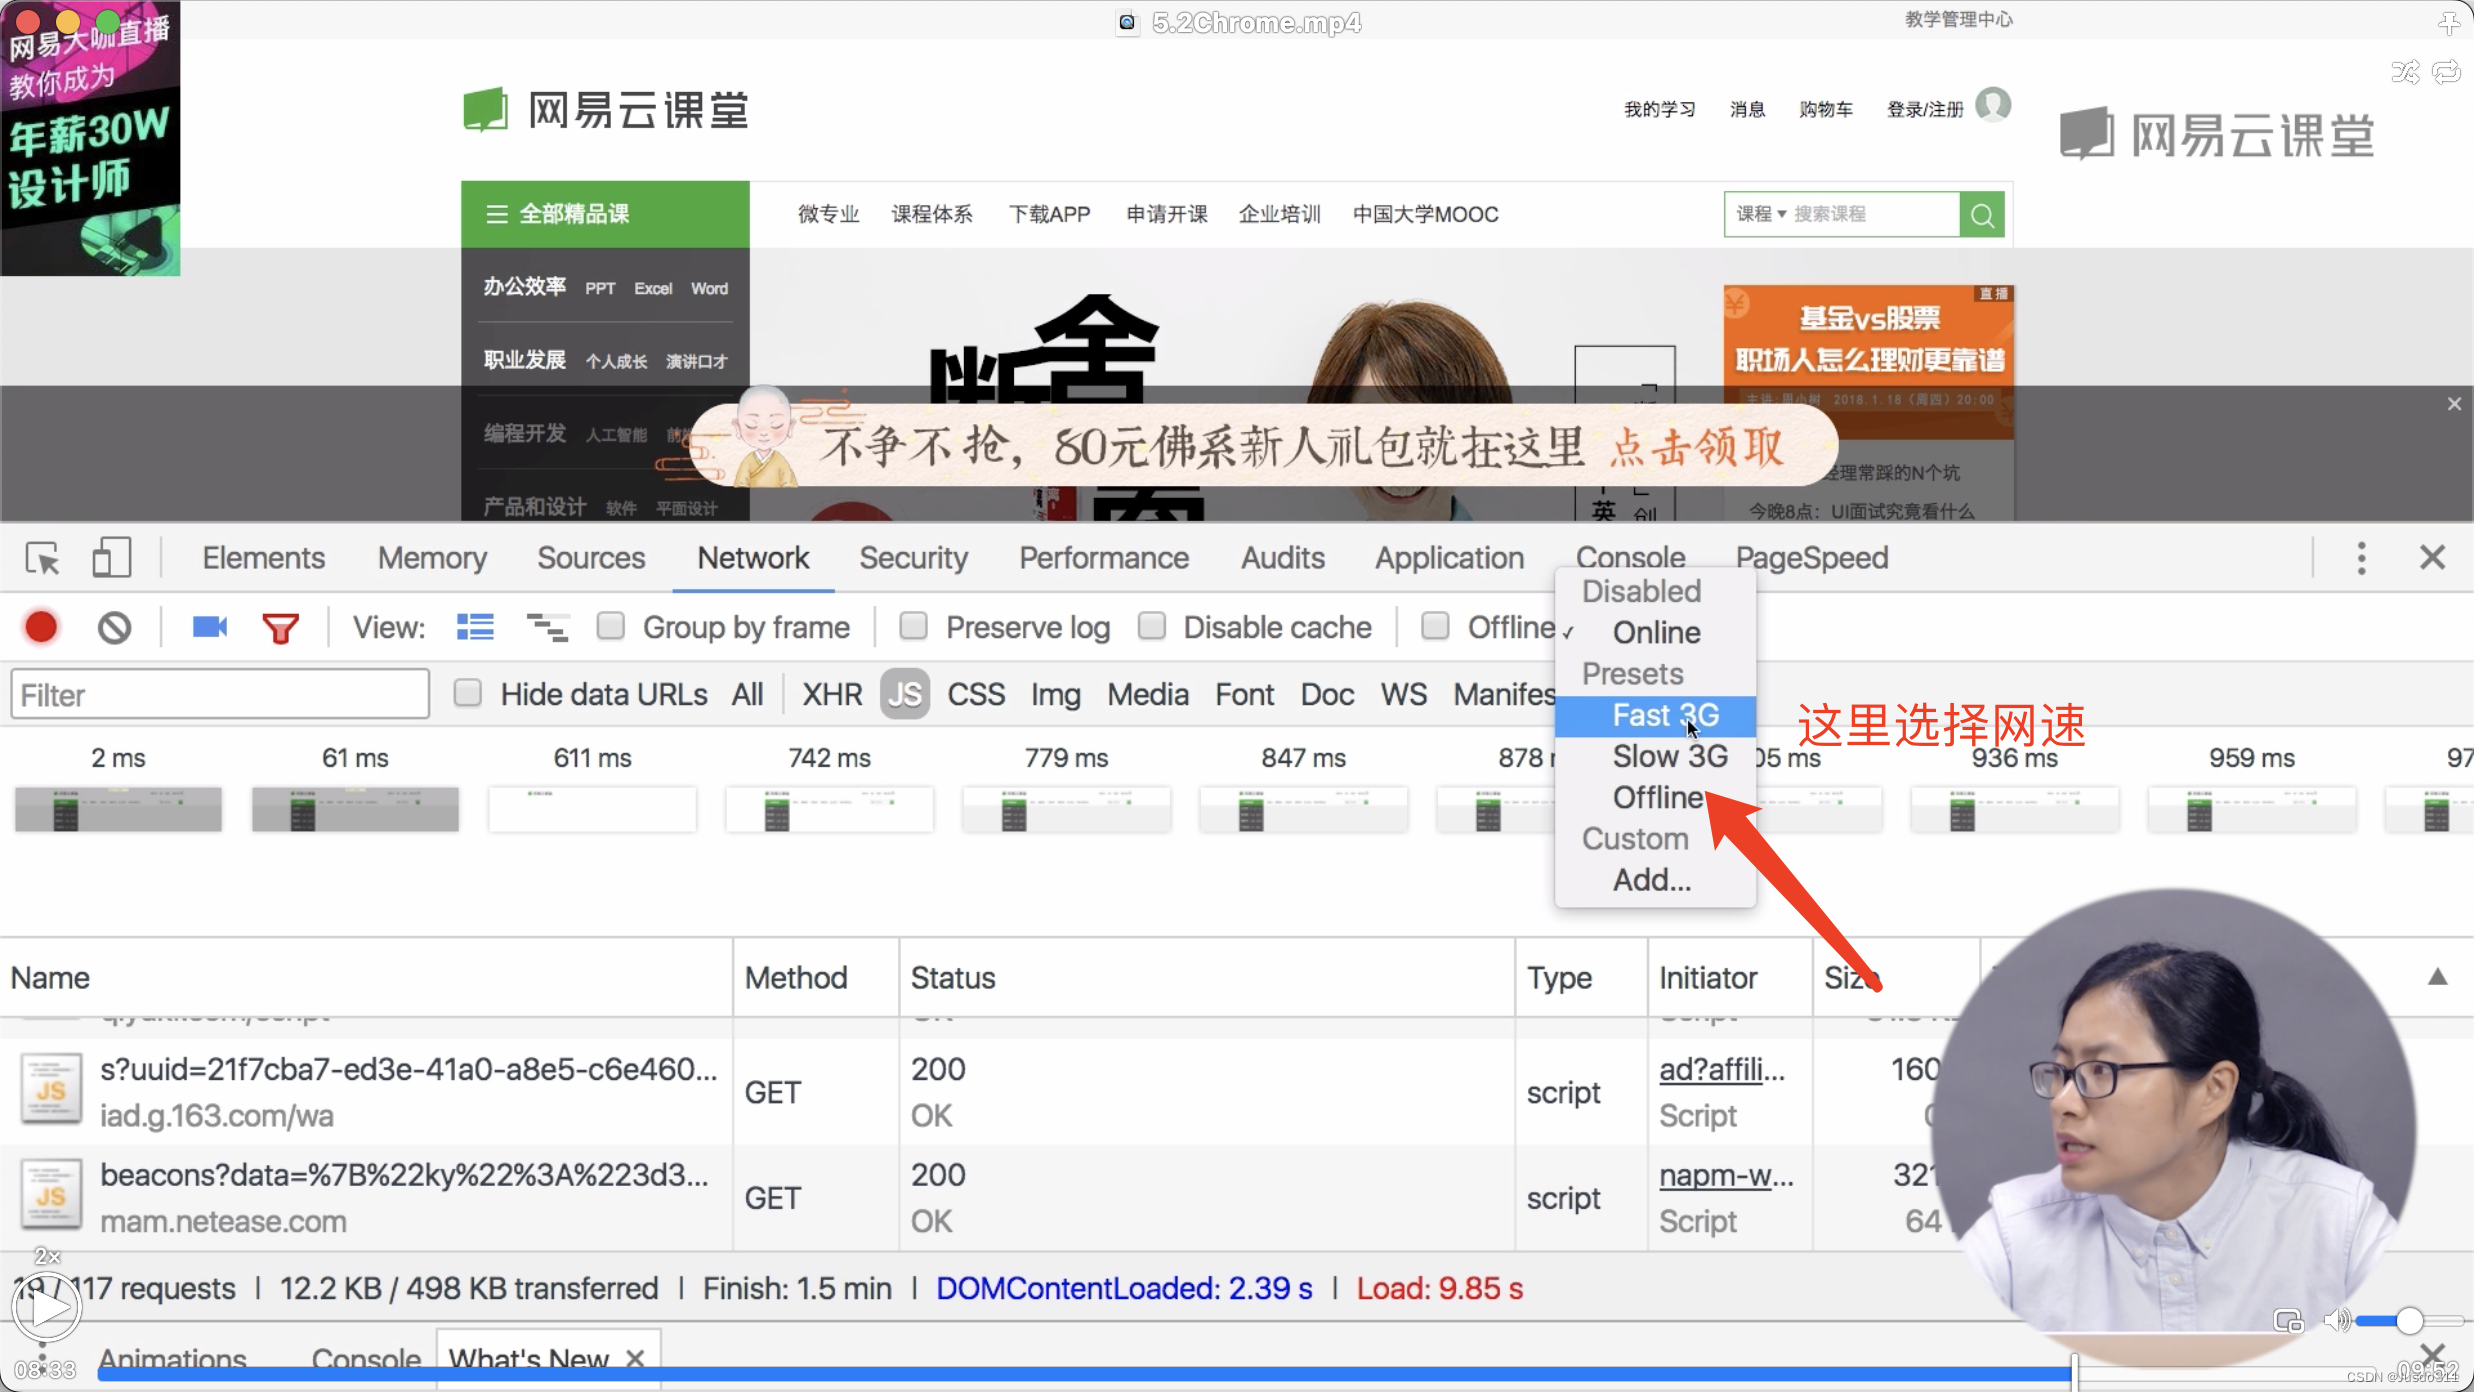Expand the 全部精品课 category menu
Image resolution: width=2474 pixels, height=1392 pixels.
pyautogui.click(x=605, y=214)
